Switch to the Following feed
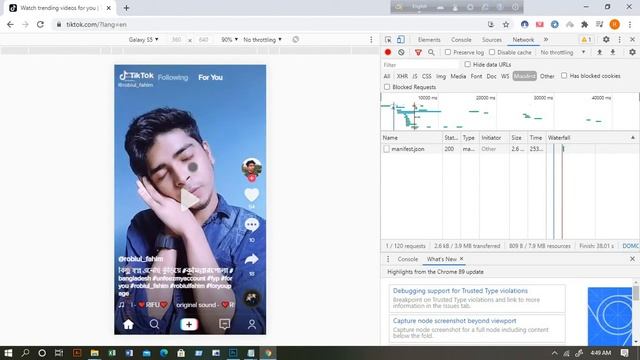This screenshot has height=360, width=640. point(173,77)
